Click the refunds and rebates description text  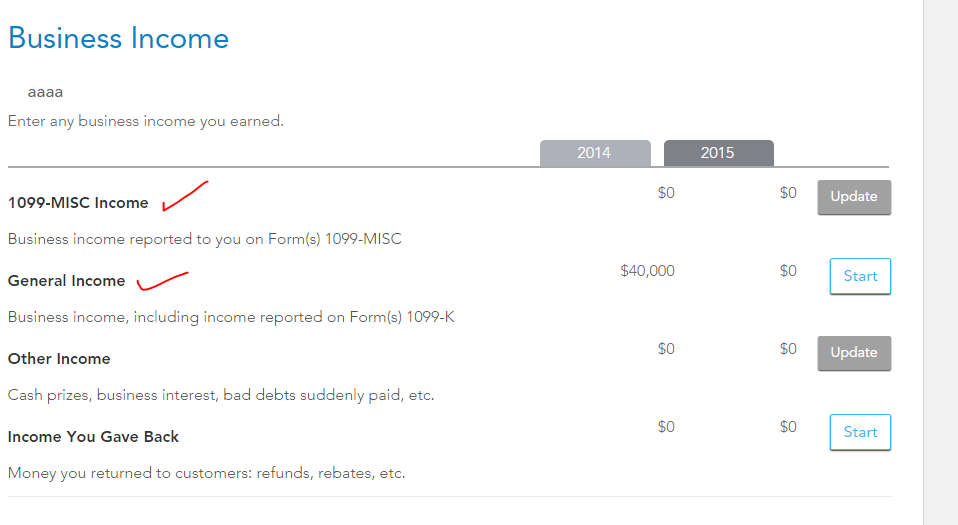coord(207,473)
